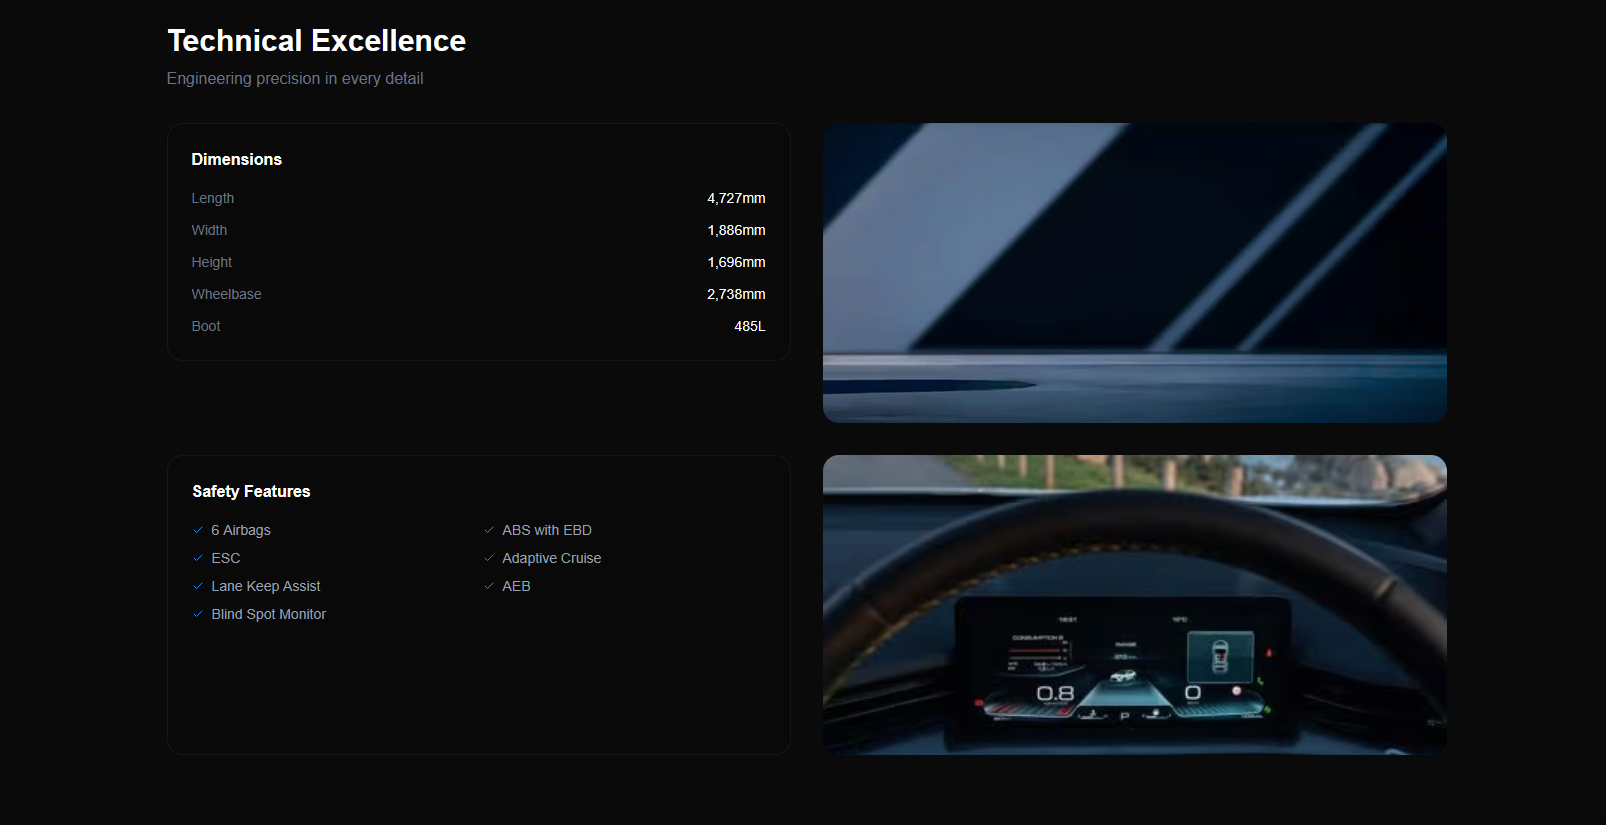Viewport: 1606px width, 825px height.
Task: Click the checkmark icon beside 6 Airbags
Action: tap(198, 530)
